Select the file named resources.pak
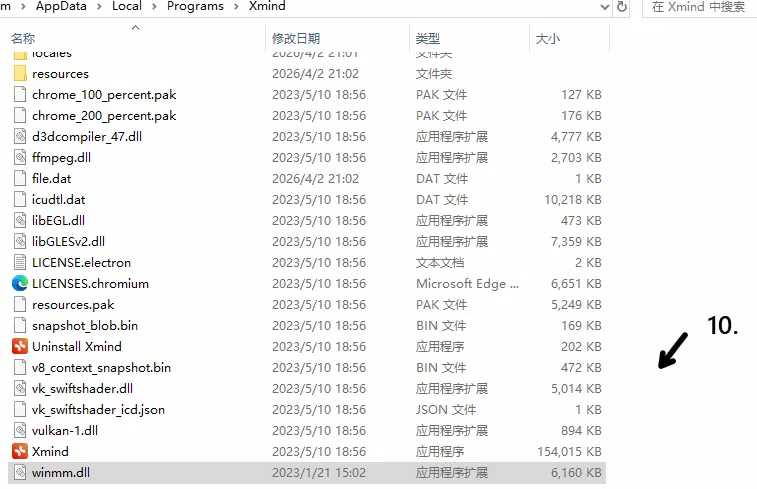The width and height of the screenshot is (757, 489). [73, 305]
